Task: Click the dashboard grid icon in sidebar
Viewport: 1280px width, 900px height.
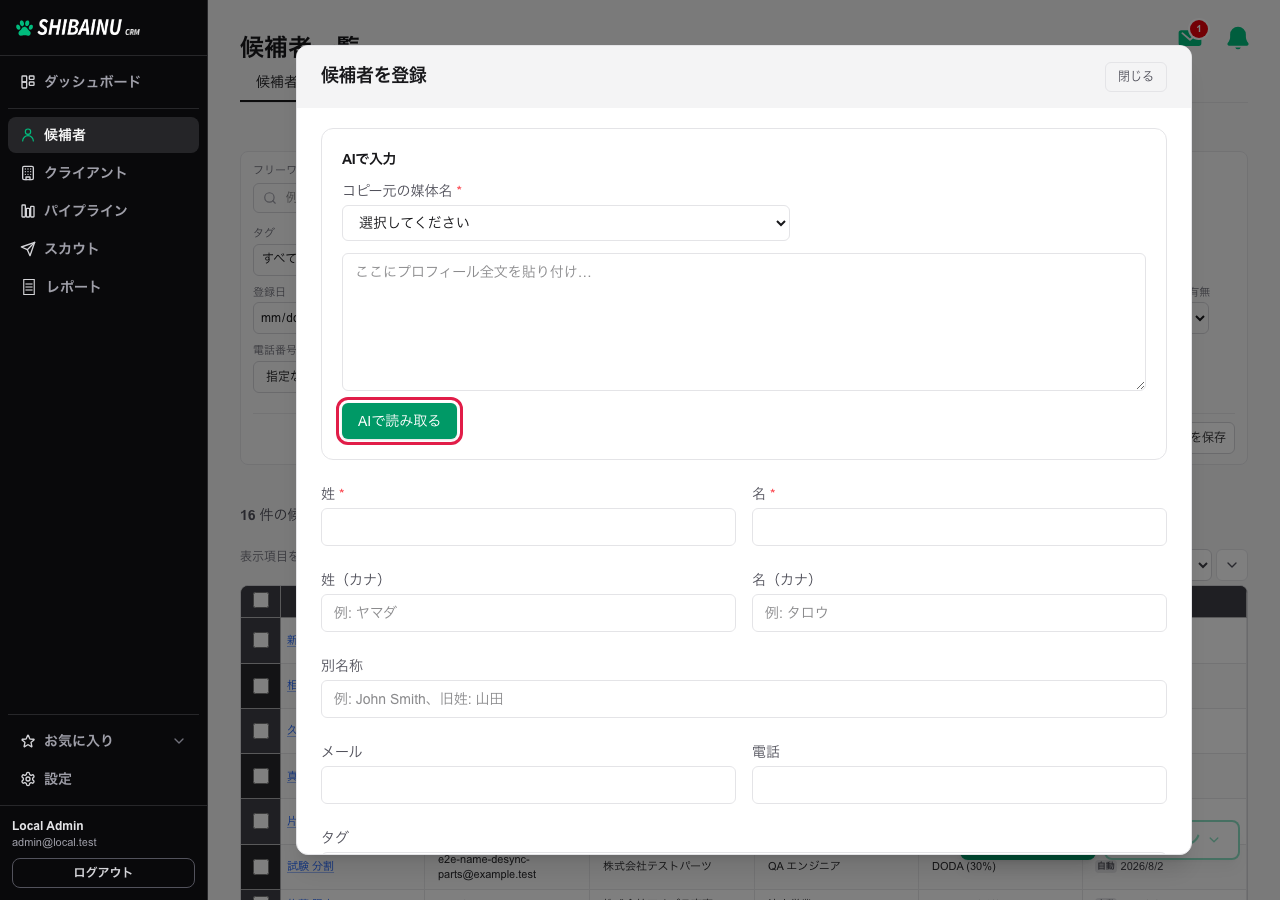Action: tap(28, 82)
